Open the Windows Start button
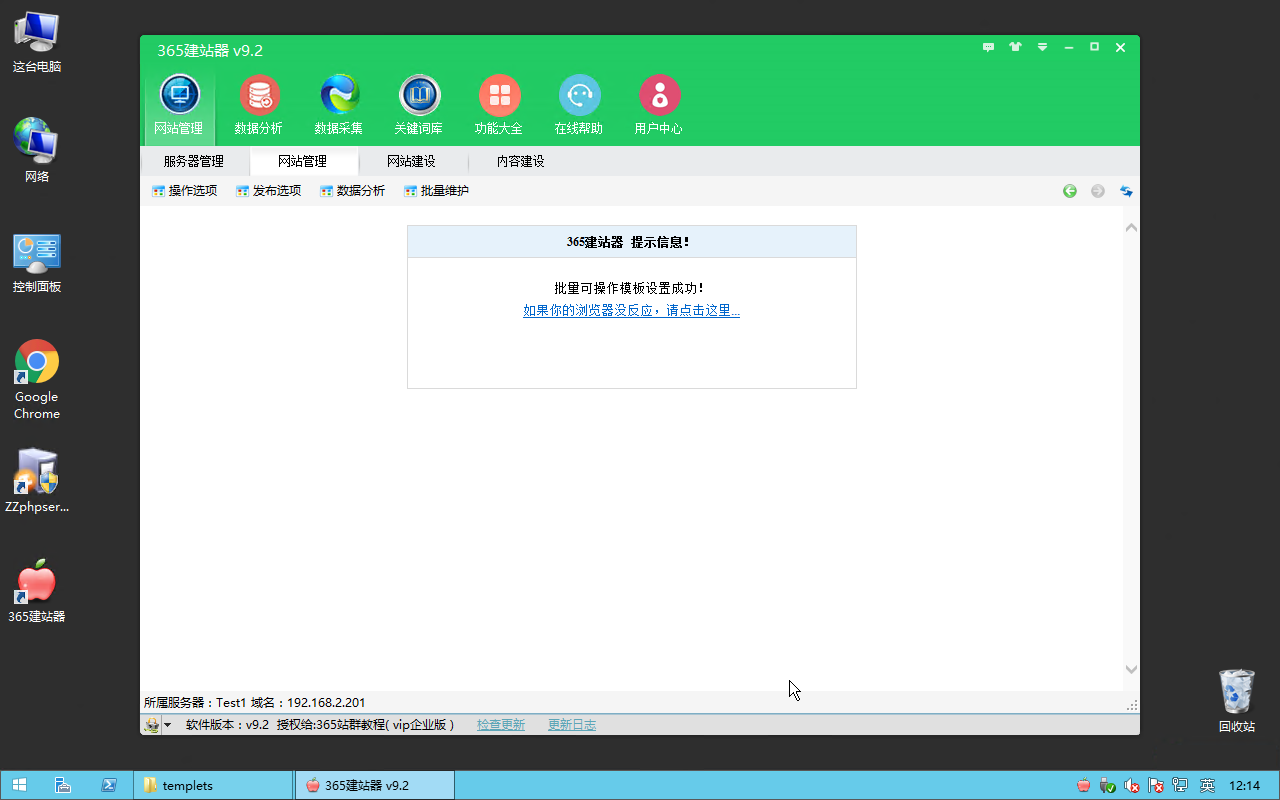 [x=19, y=785]
